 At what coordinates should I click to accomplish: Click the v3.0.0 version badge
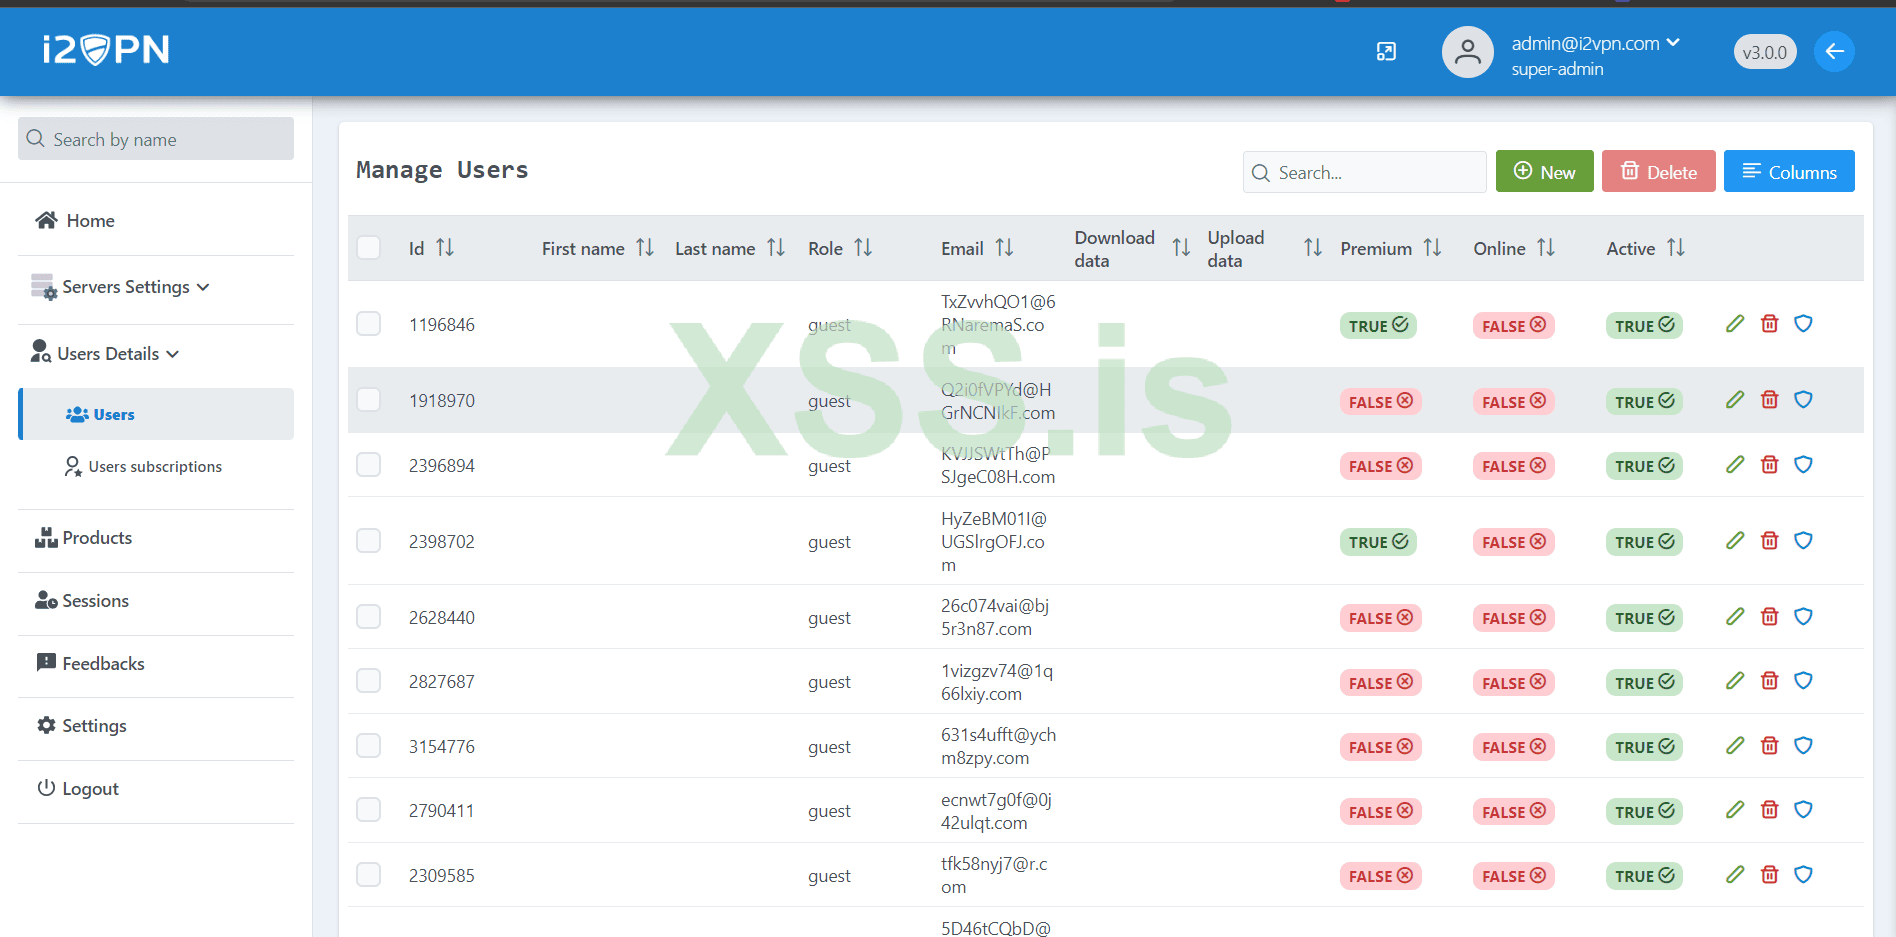tap(1764, 52)
